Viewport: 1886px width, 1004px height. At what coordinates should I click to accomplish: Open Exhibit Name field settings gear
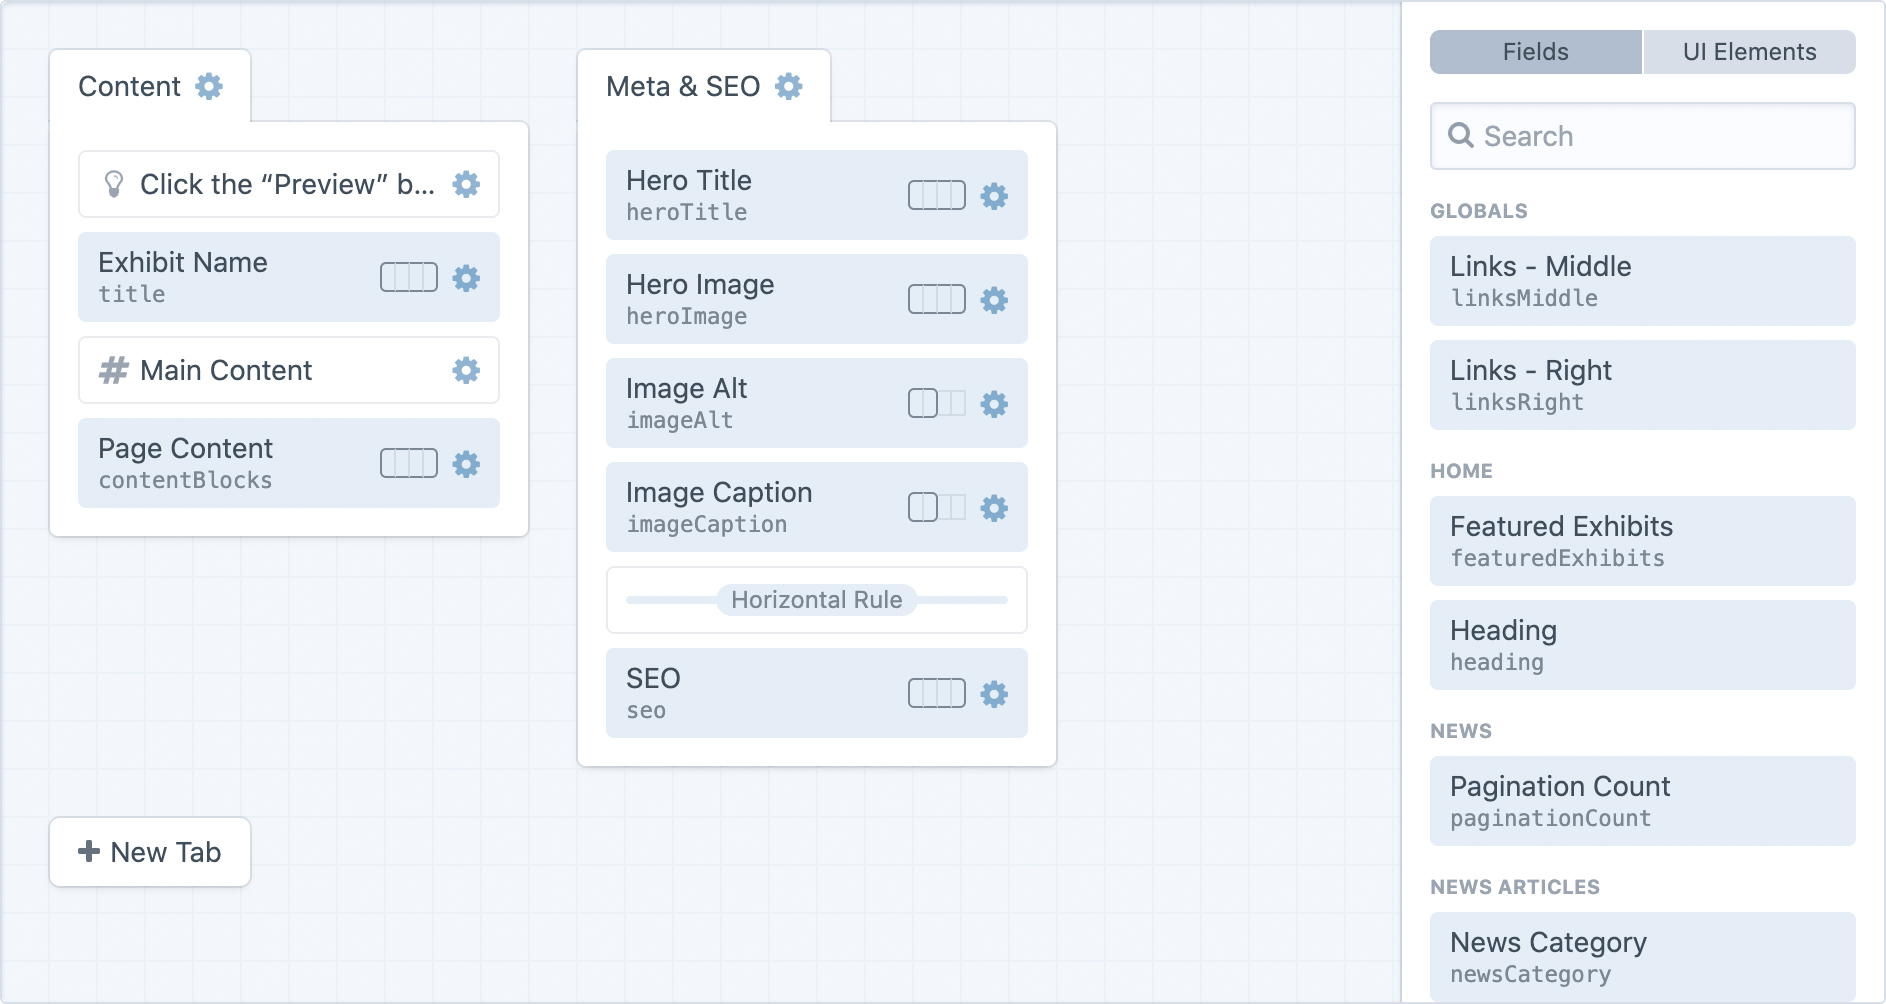(466, 278)
